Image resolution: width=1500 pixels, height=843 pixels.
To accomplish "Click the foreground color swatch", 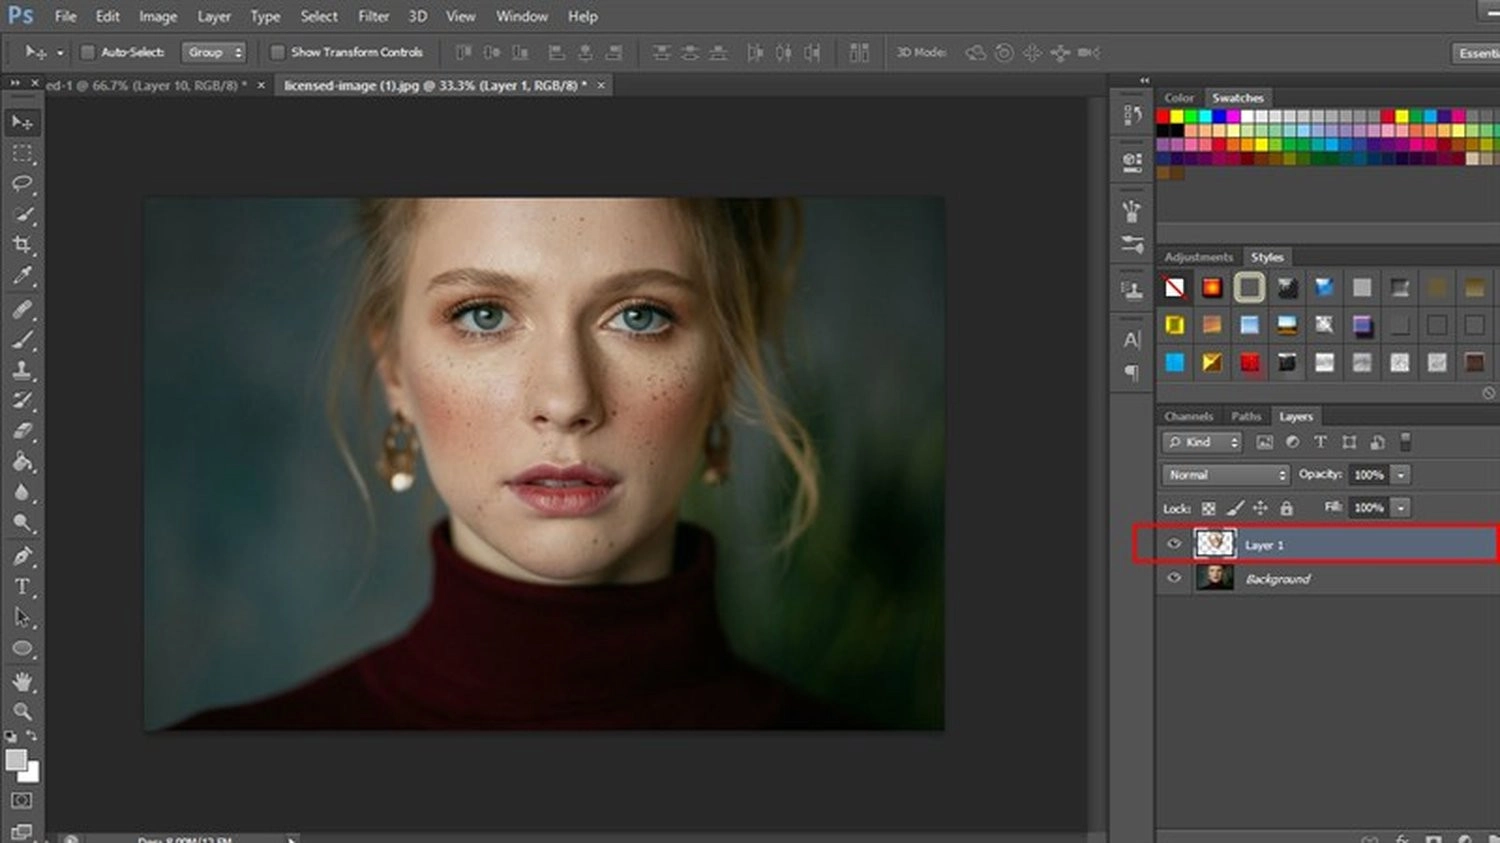I will [15, 760].
